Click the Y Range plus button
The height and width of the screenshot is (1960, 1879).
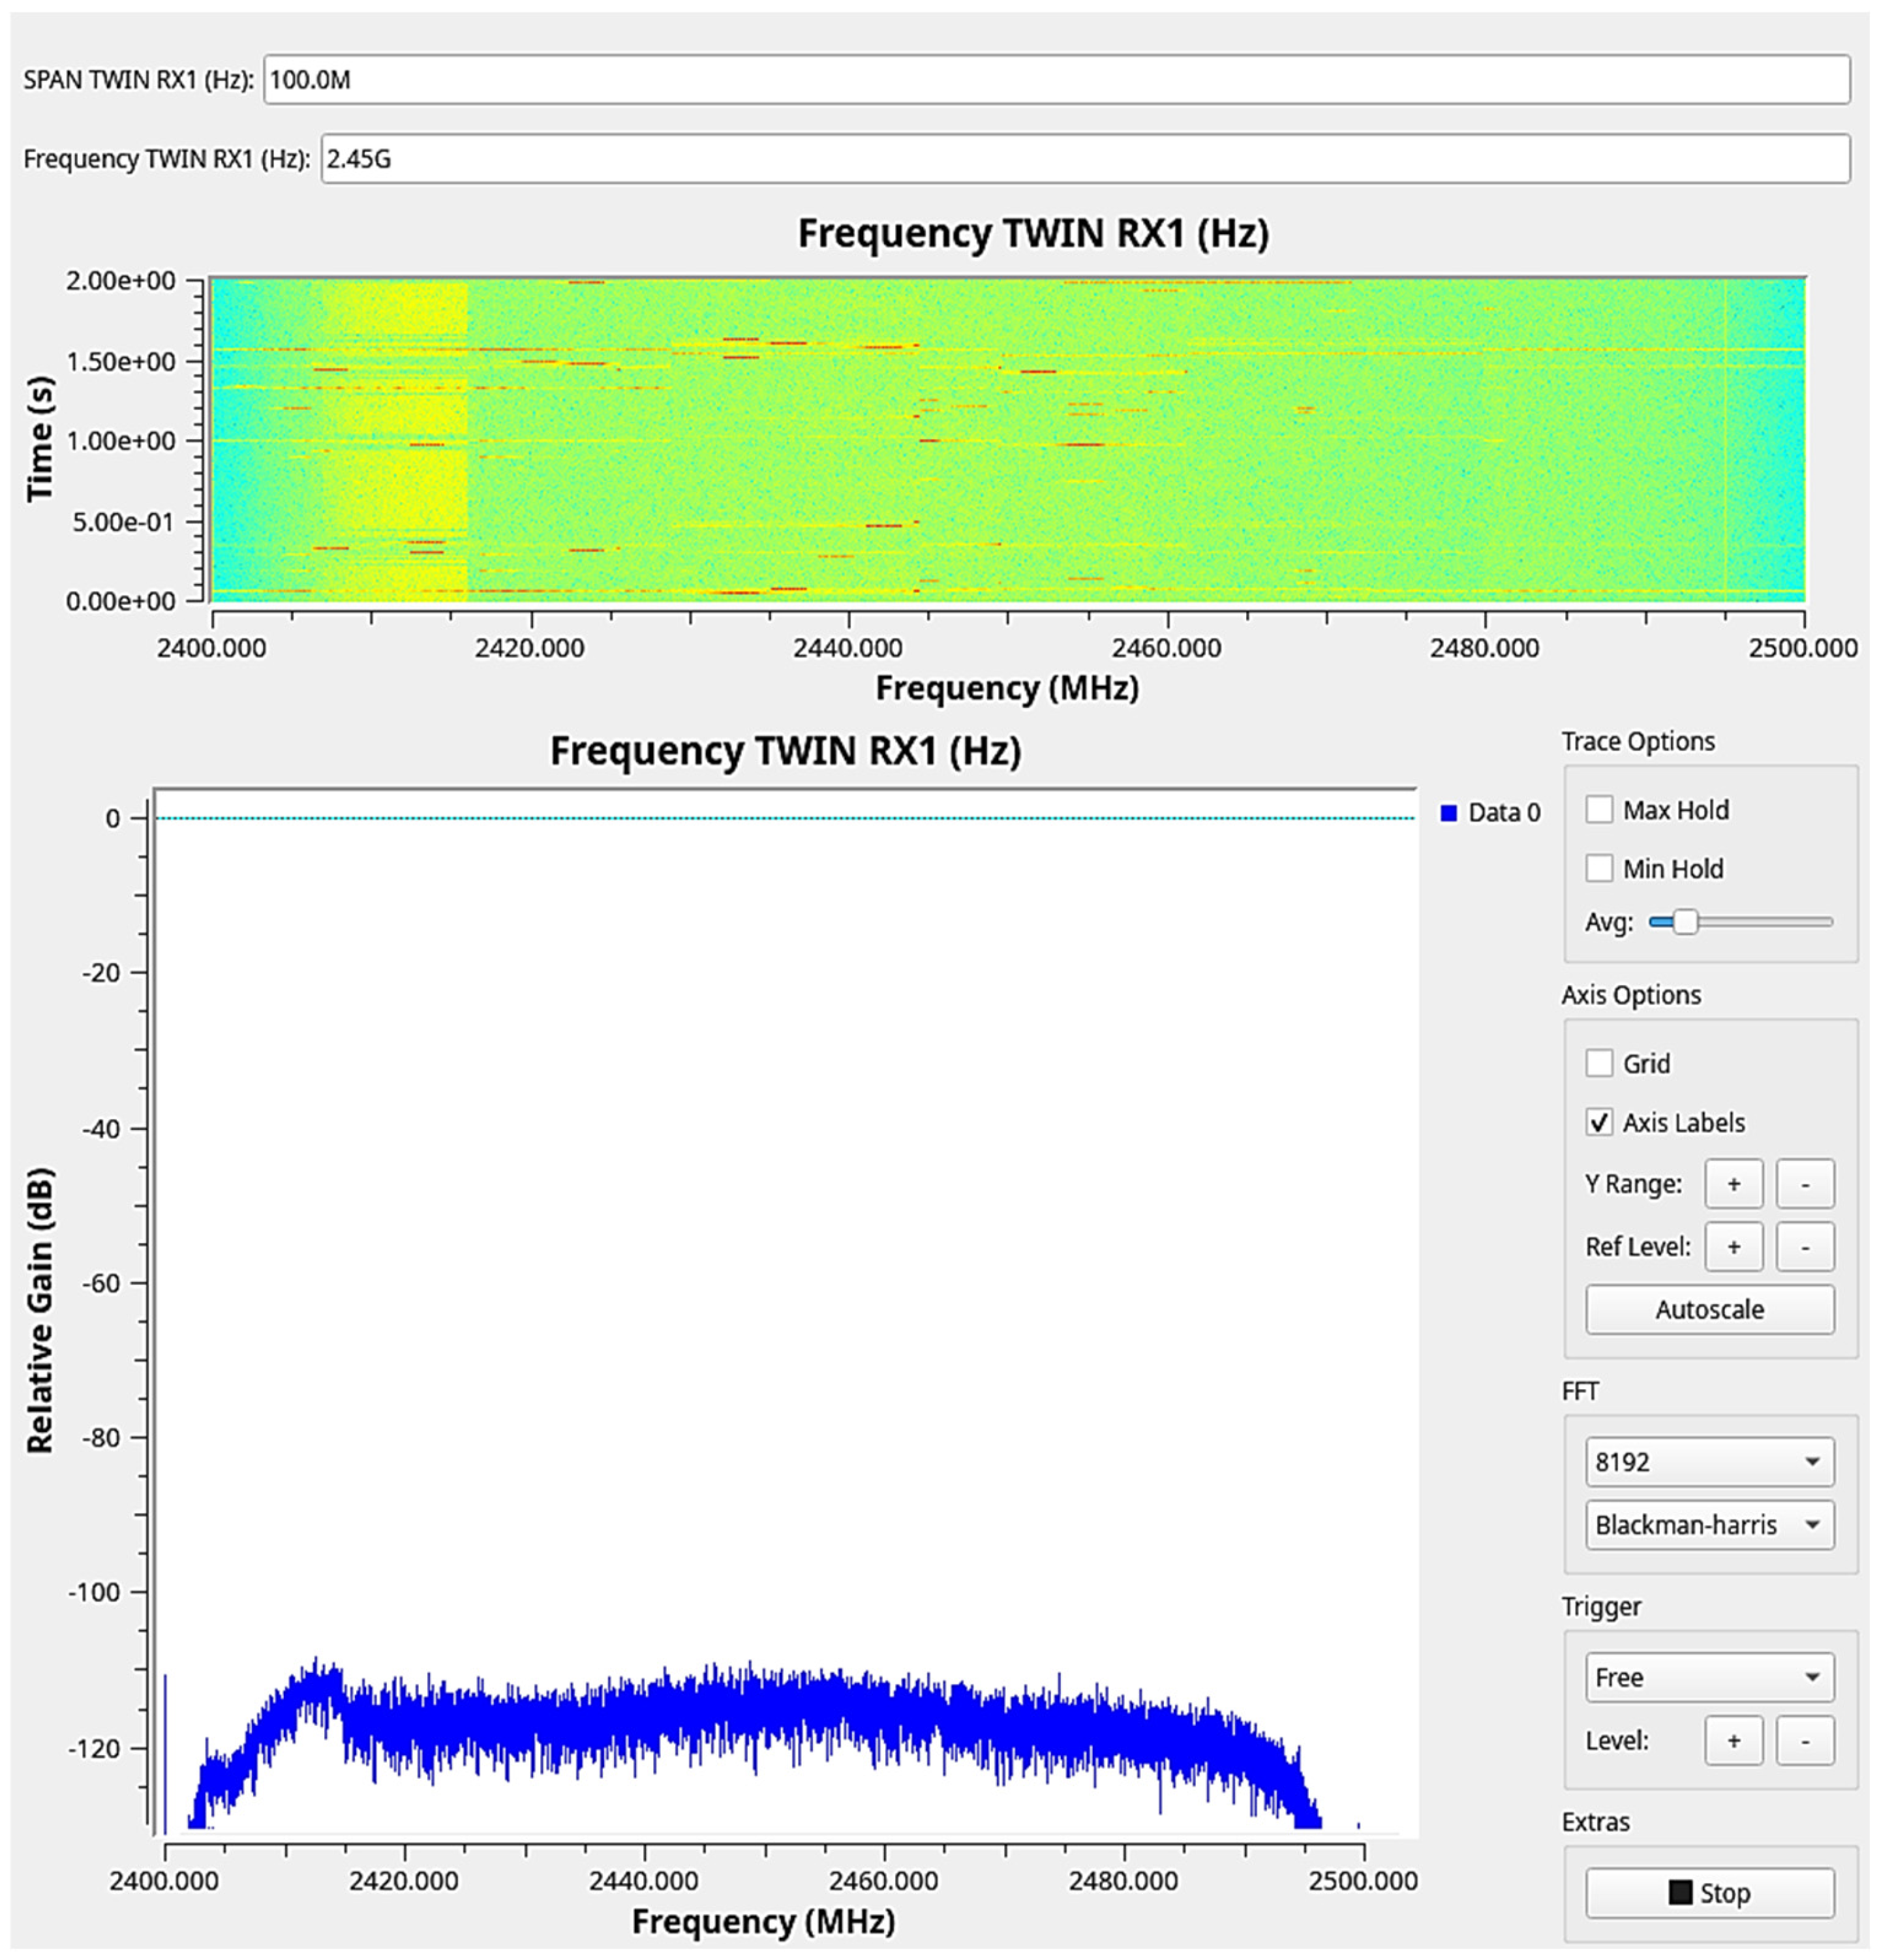(x=1733, y=1184)
